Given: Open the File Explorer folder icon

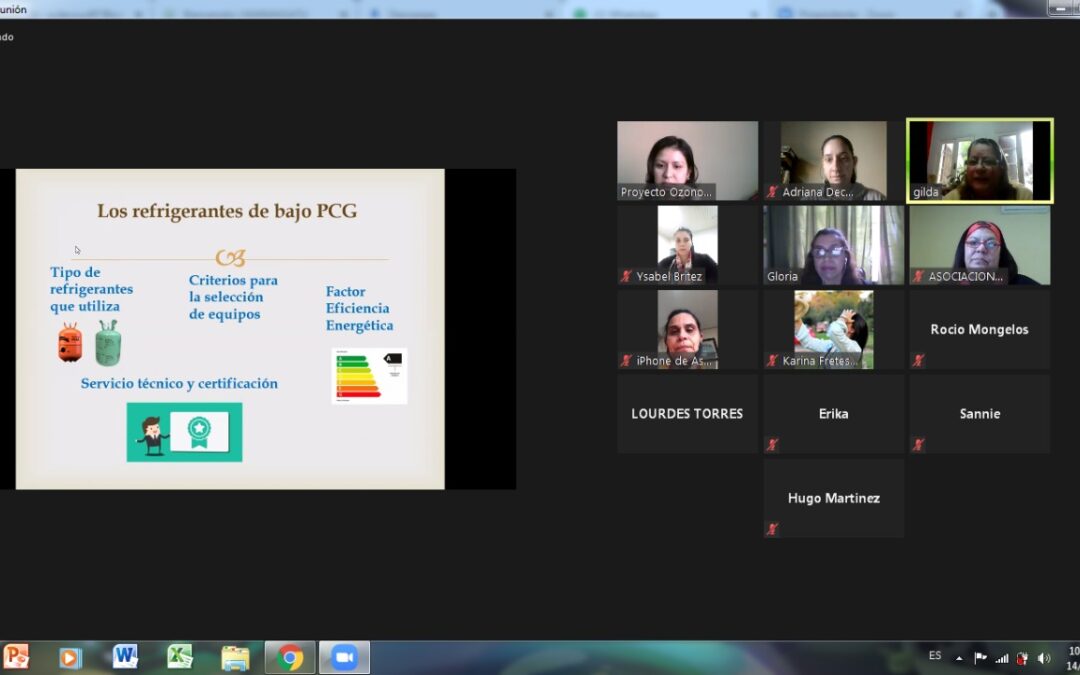Looking at the screenshot, I should [x=235, y=657].
